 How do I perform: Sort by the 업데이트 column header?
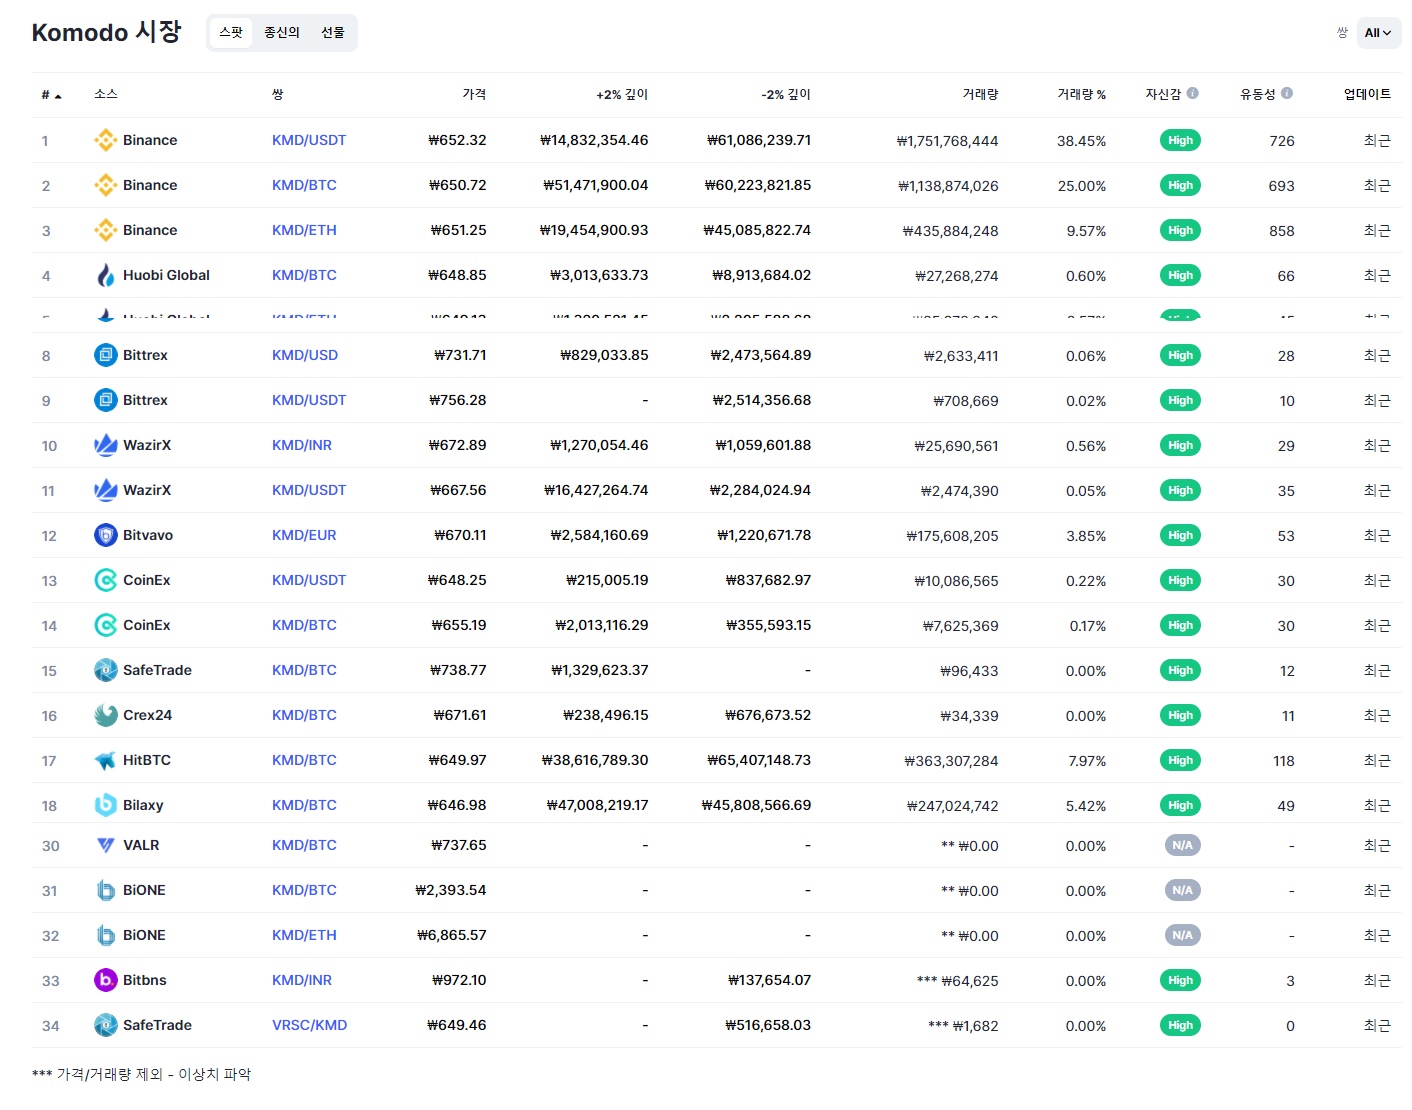1367,94
